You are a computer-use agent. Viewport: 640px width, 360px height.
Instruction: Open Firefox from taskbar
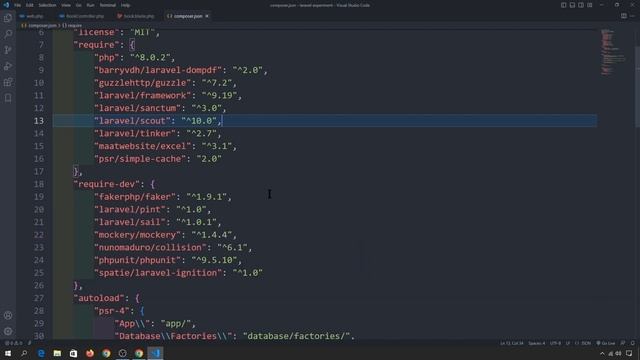90,353
